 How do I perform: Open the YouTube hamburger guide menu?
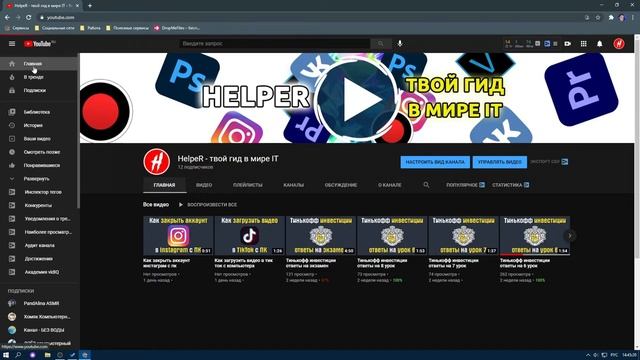click(x=12, y=44)
